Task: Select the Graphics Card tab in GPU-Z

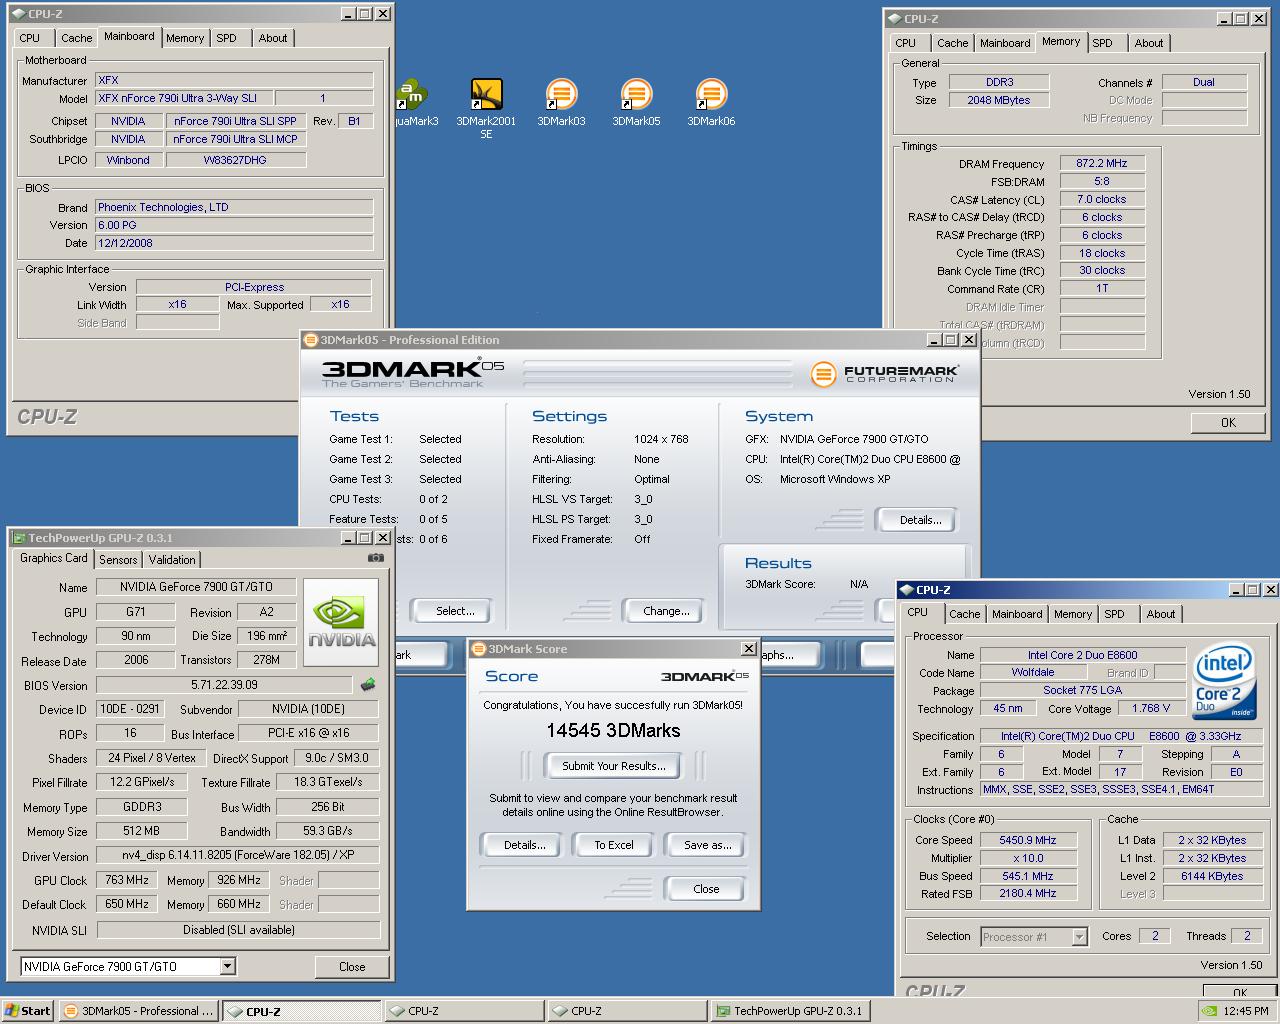Action: coord(54,558)
